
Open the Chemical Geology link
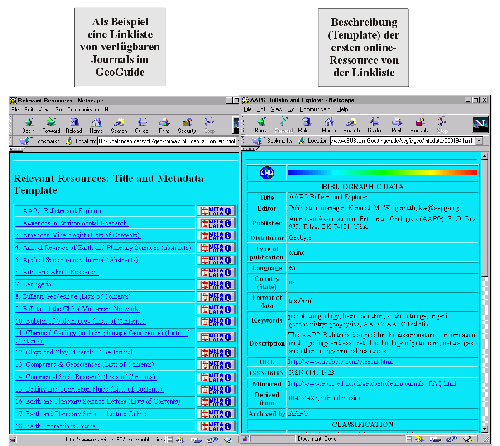(102, 337)
